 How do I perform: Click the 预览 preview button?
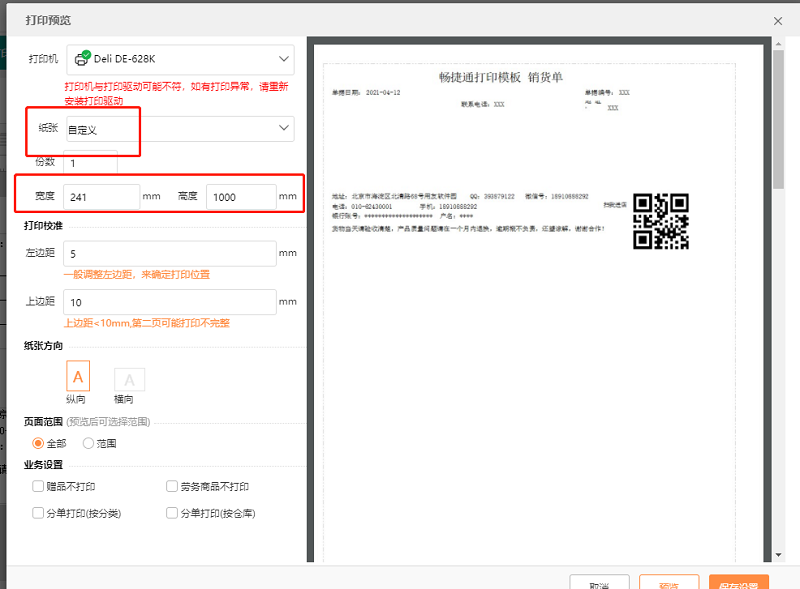(669, 582)
